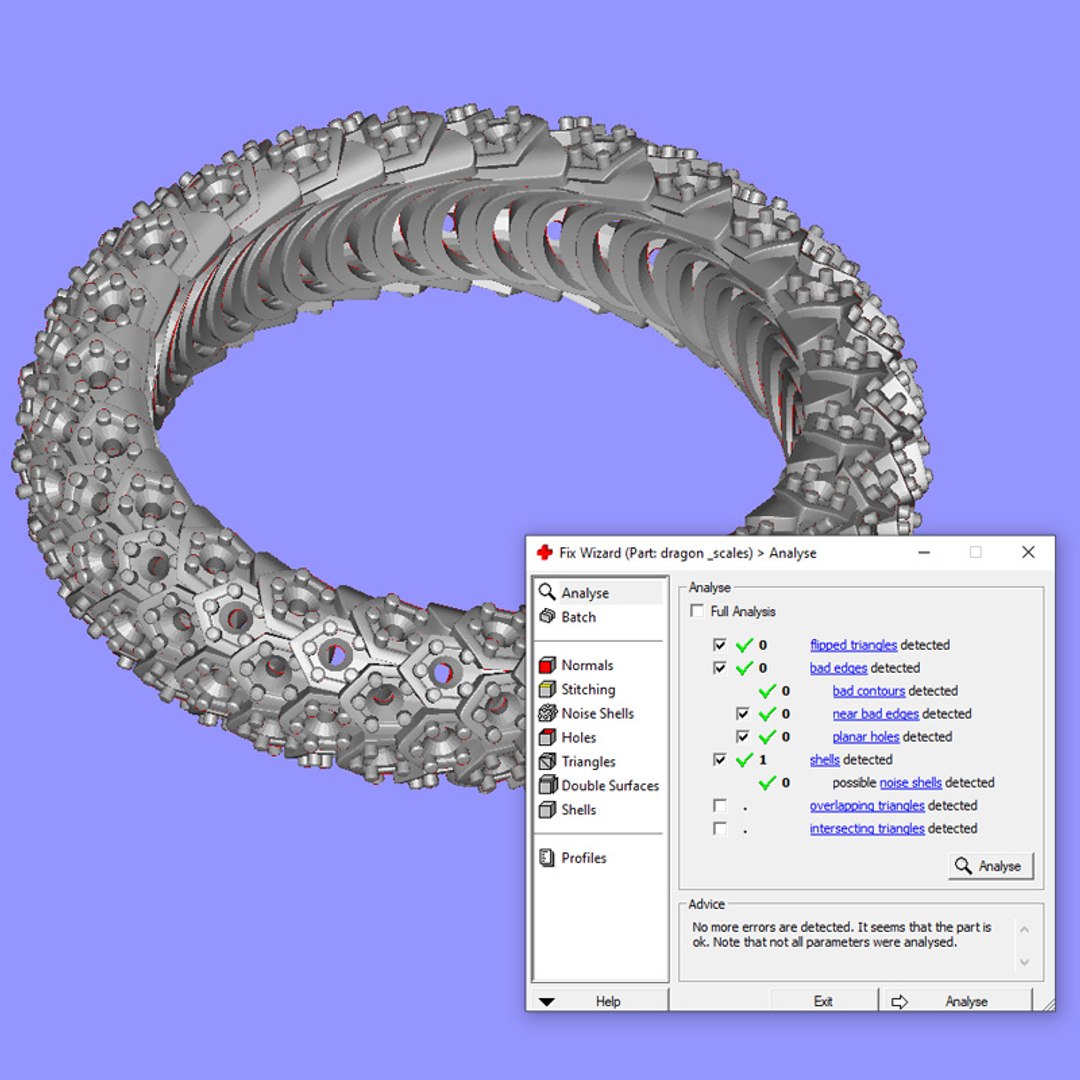Viewport: 1080px width, 1080px height.
Task: Follow the bad edges link
Action: pyautogui.click(x=838, y=667)
